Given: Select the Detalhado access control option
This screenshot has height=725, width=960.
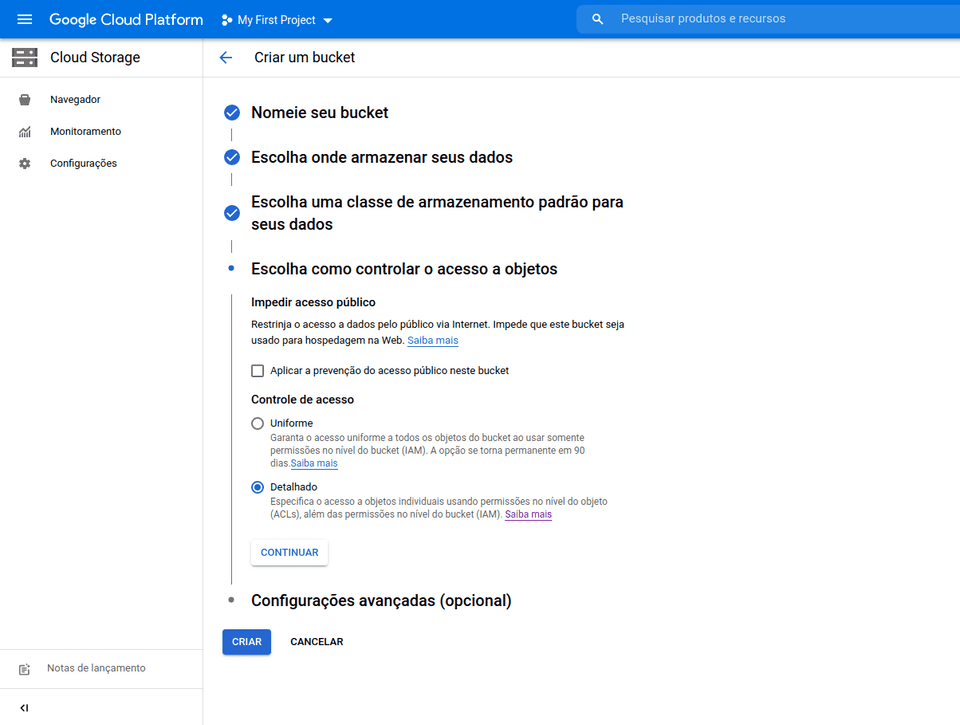Looking at the screenshot, I should coord(258,488).
